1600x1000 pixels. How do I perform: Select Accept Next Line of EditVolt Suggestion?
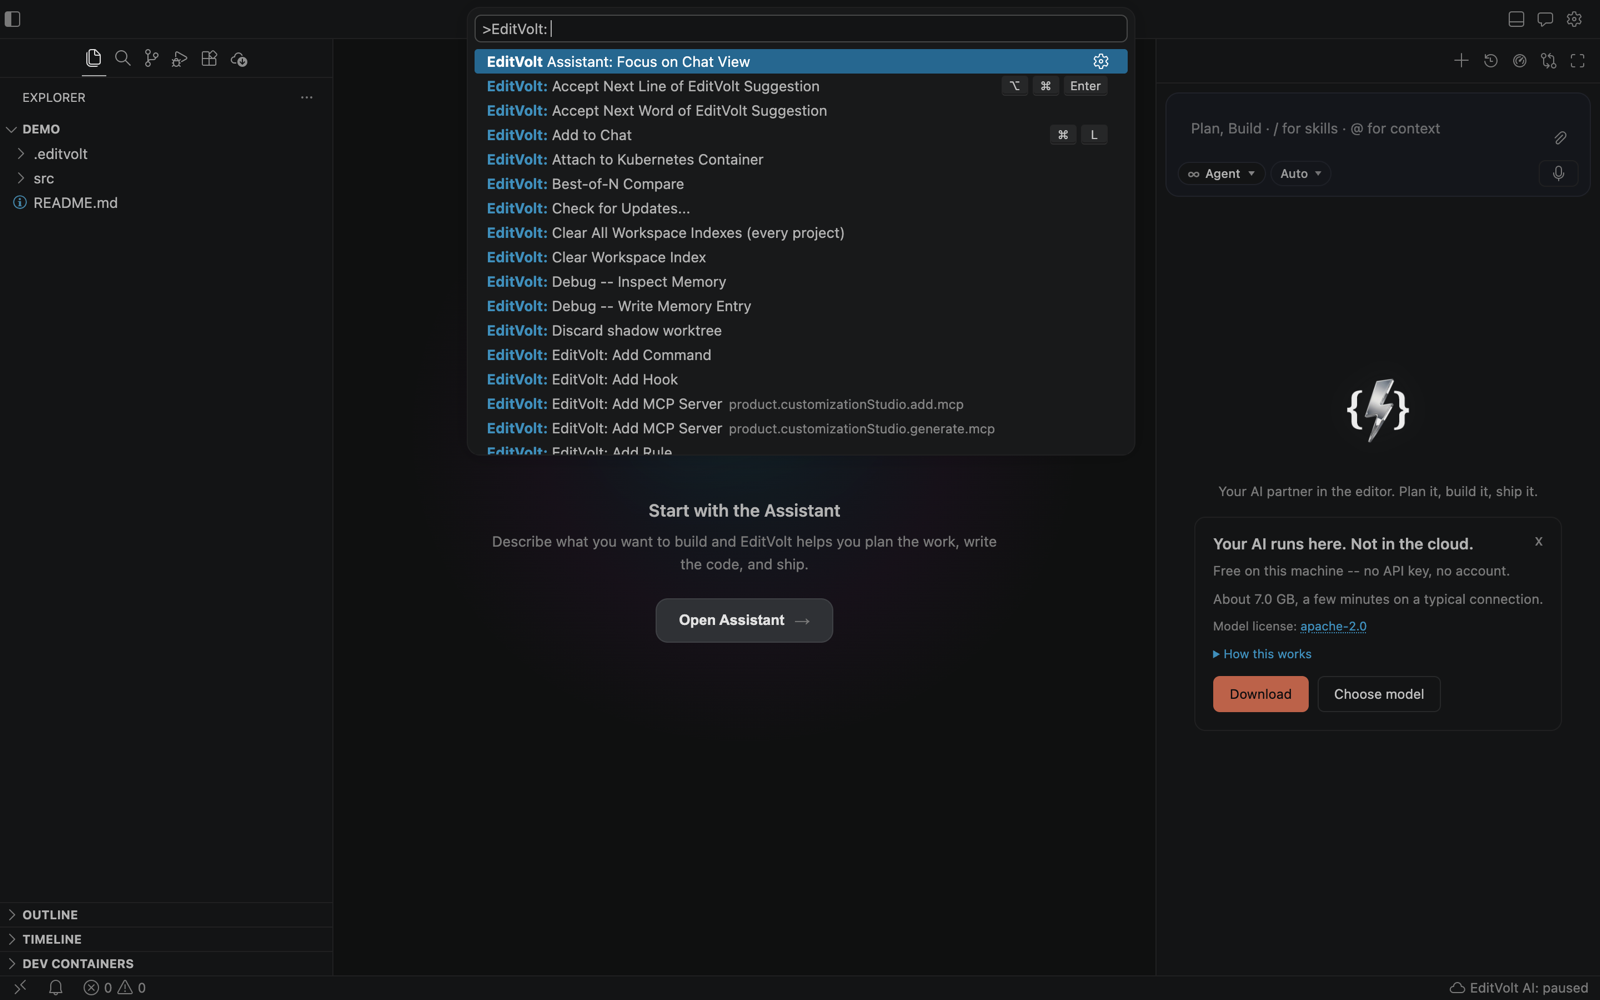tap(801, 86)
